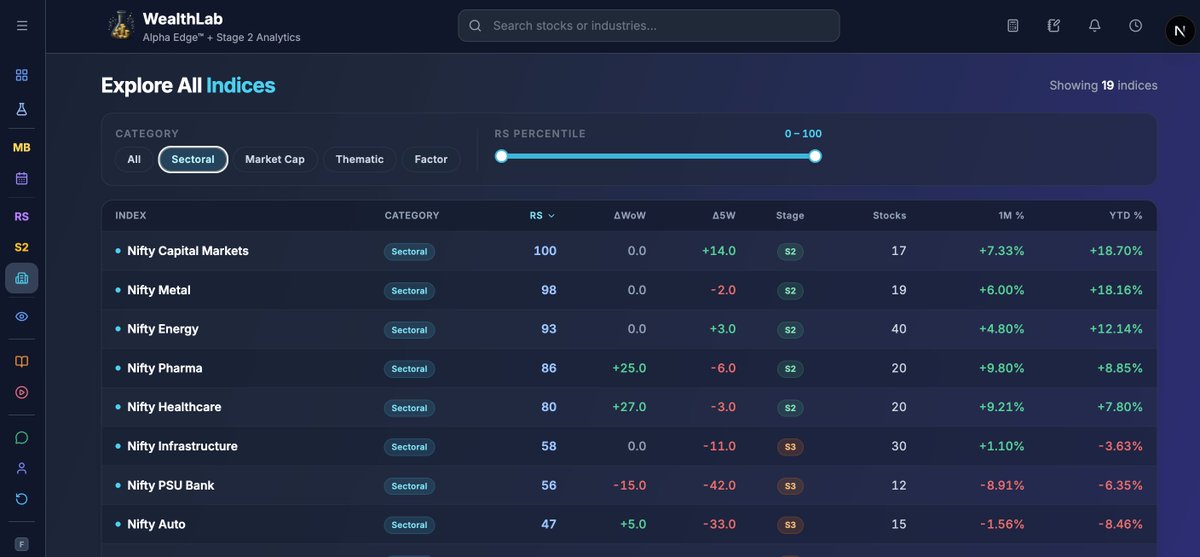This screenshot has width=1200, height=557.
Task: Select the Factor category filter
Action: coord(431,159)
